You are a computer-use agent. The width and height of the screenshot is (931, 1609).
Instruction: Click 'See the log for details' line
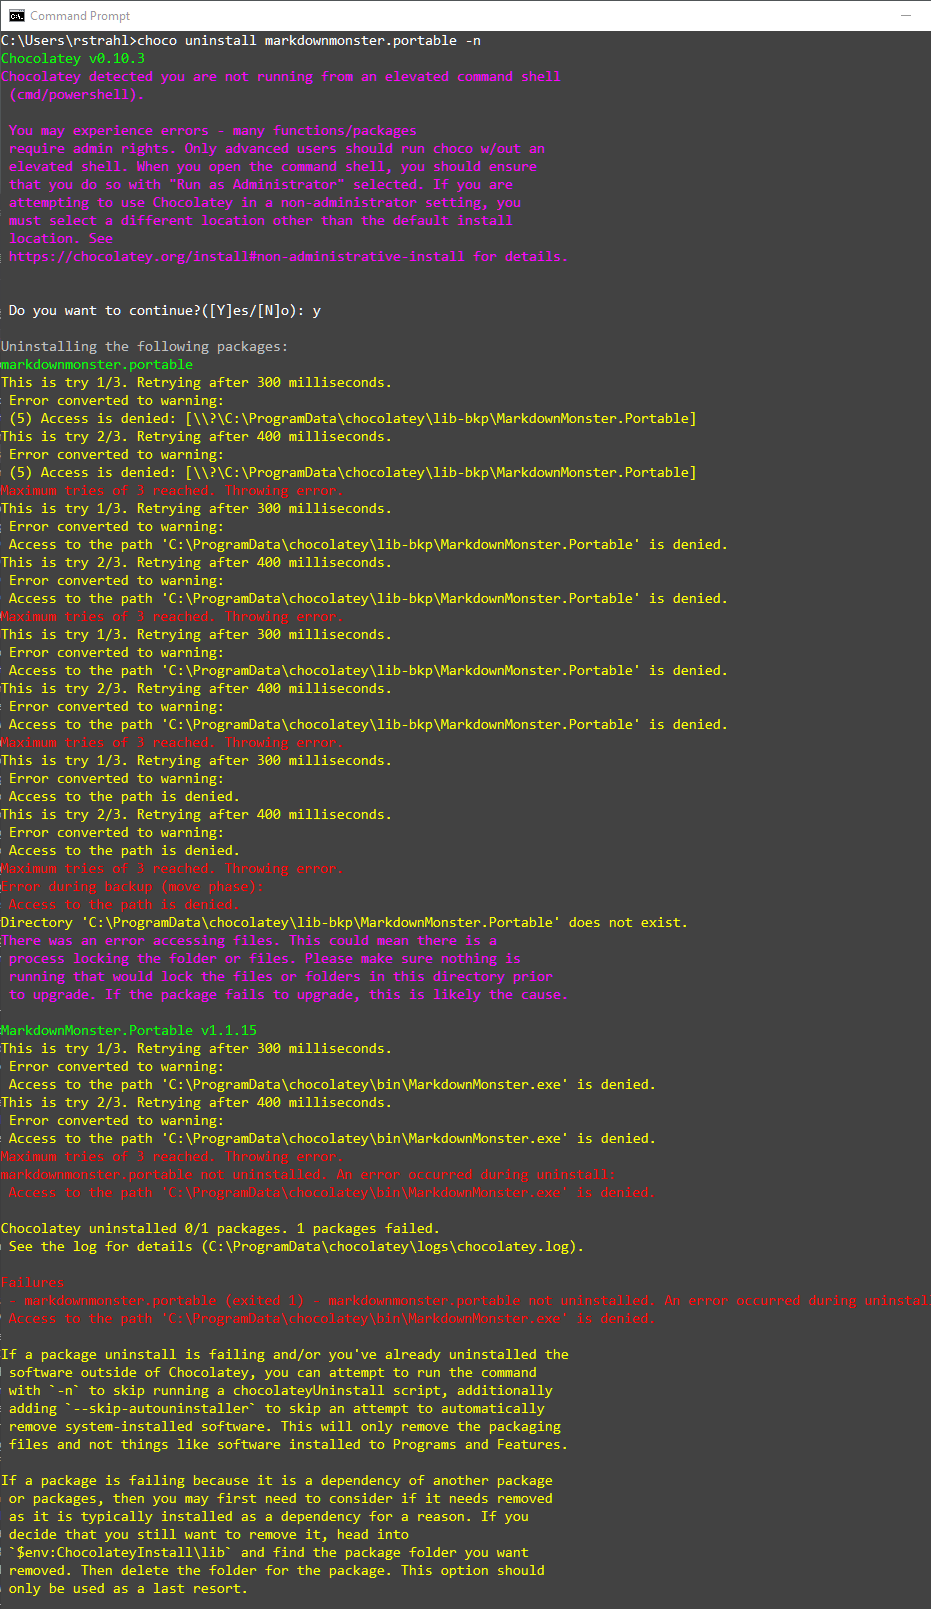(297, 1247)
